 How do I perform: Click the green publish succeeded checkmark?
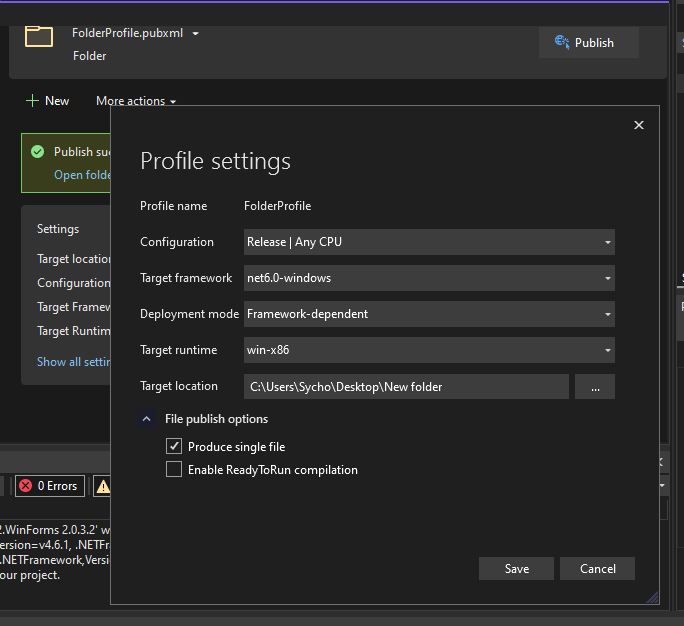38,152
